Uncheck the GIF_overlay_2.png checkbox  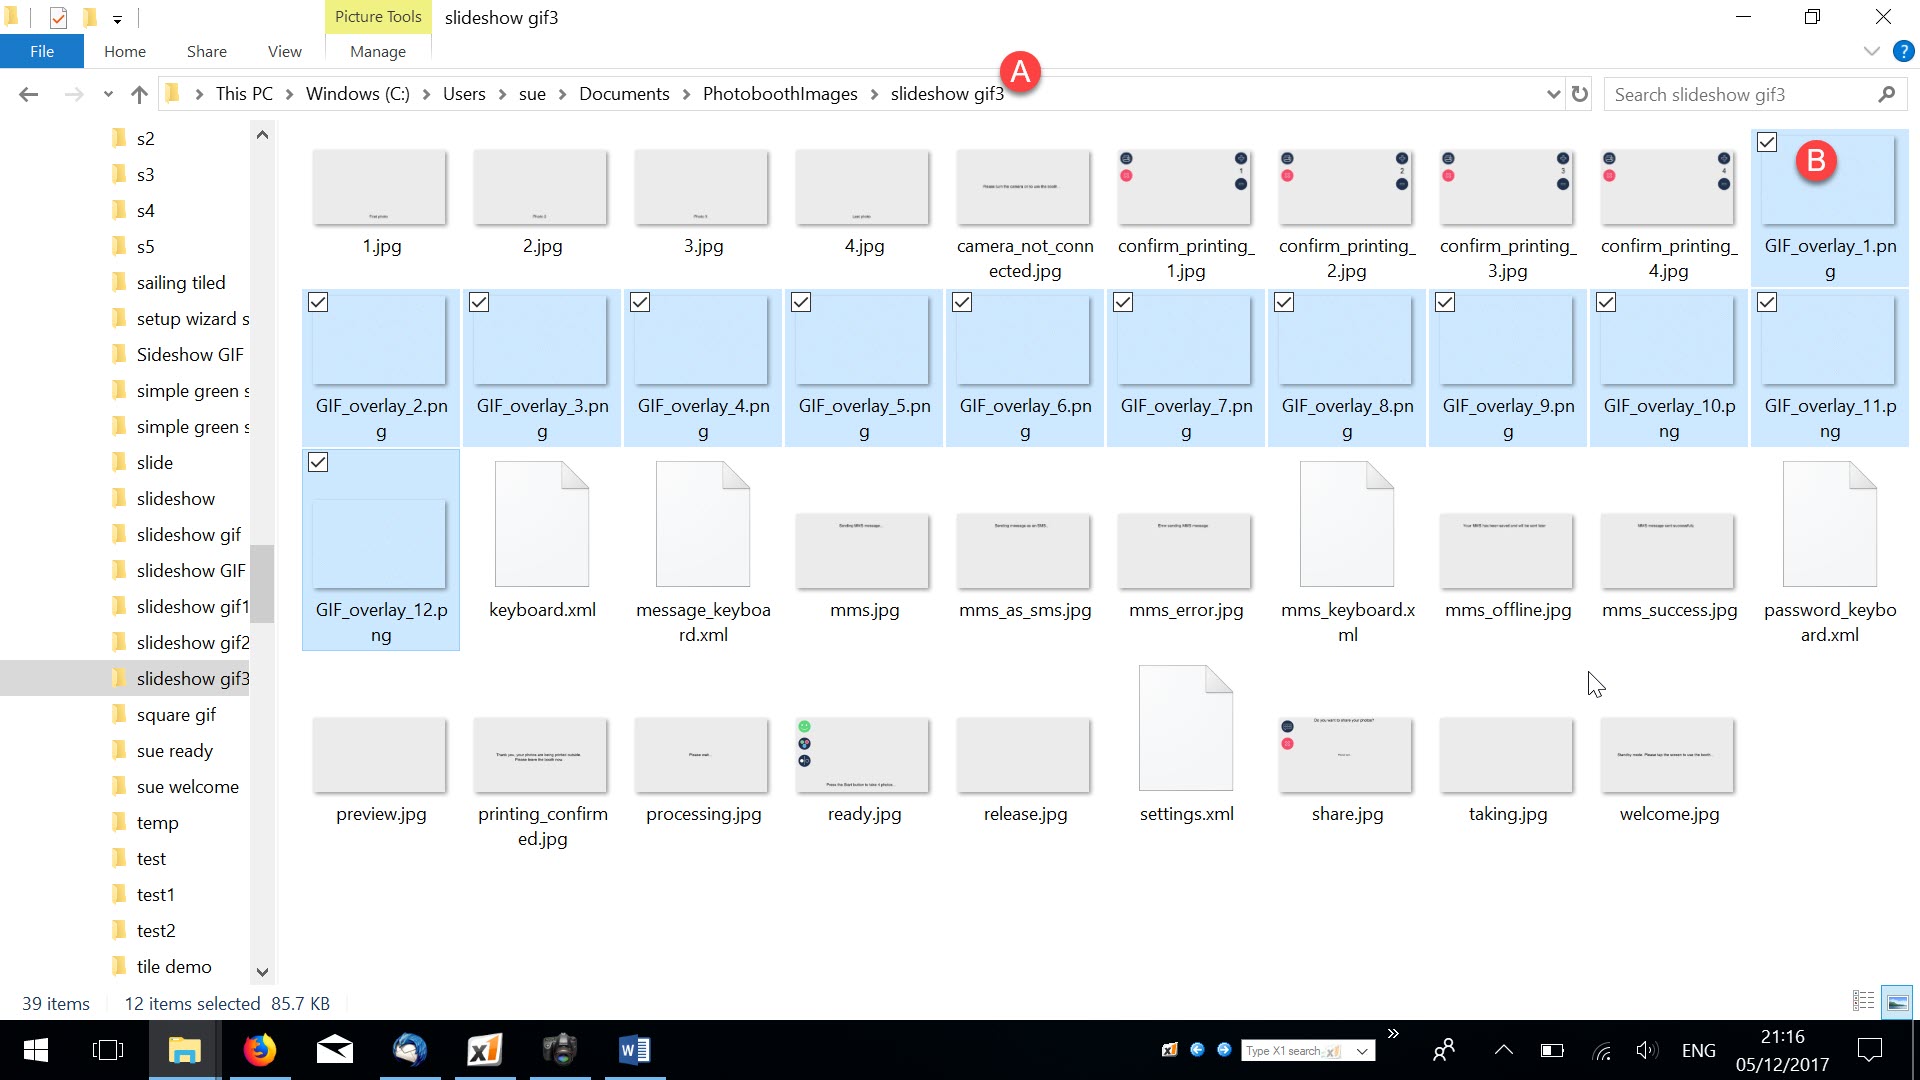318,302
